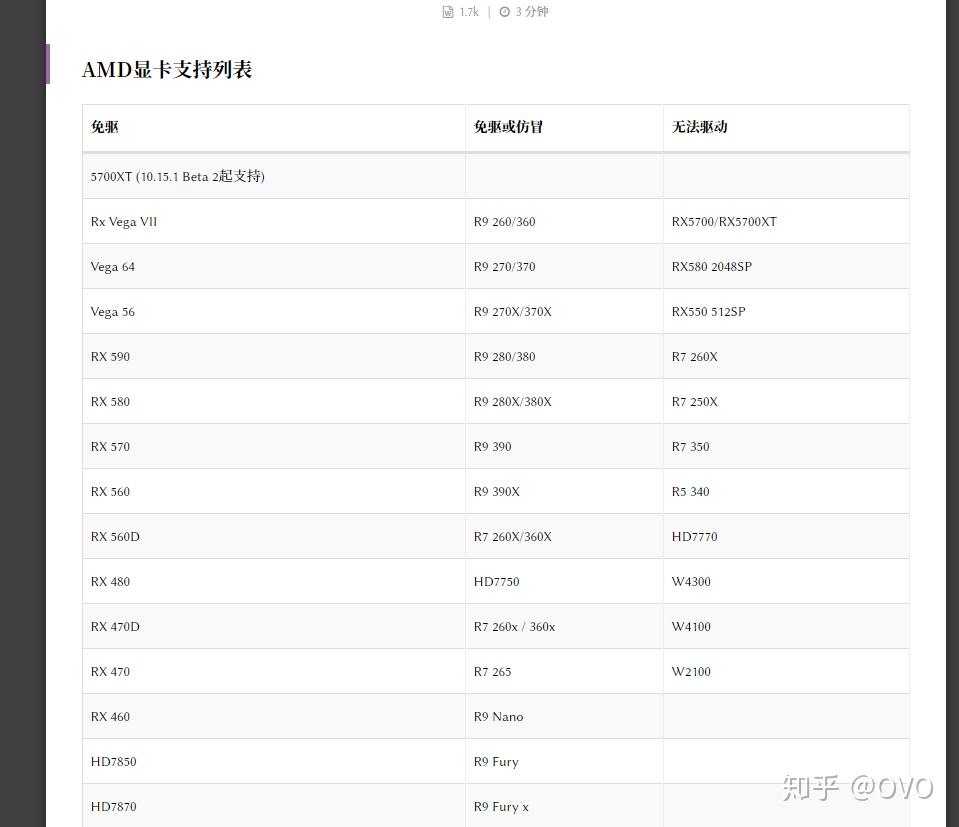Screen dimensions: 959x827
Task: Pick the 'R7 350' cell
Action: 786,446
